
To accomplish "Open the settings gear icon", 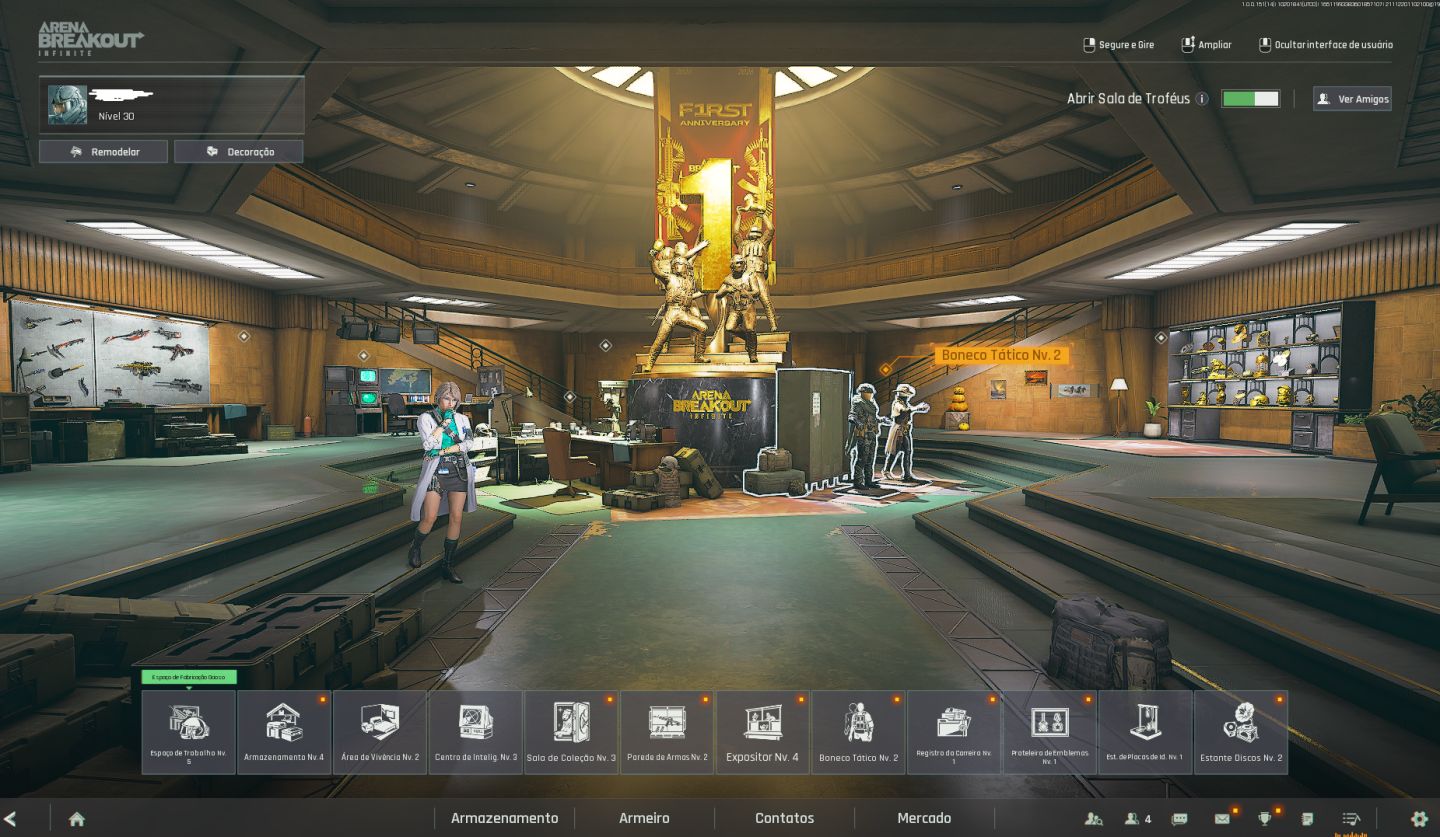I will tap(1419, 818).
